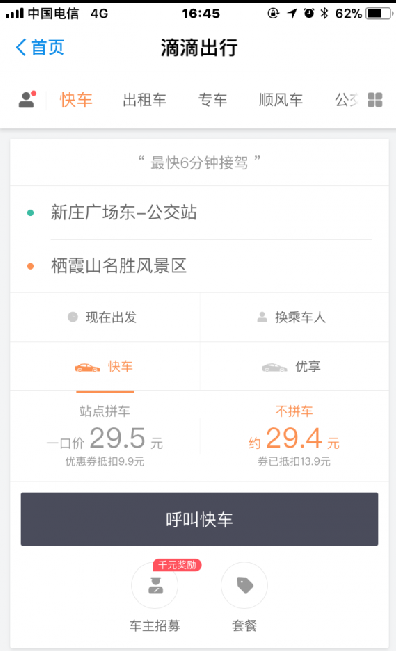Image resolution: width=396 pixels, height=651 pixels.
Task: Open the all-services grid icon
Action: point(375,100)
